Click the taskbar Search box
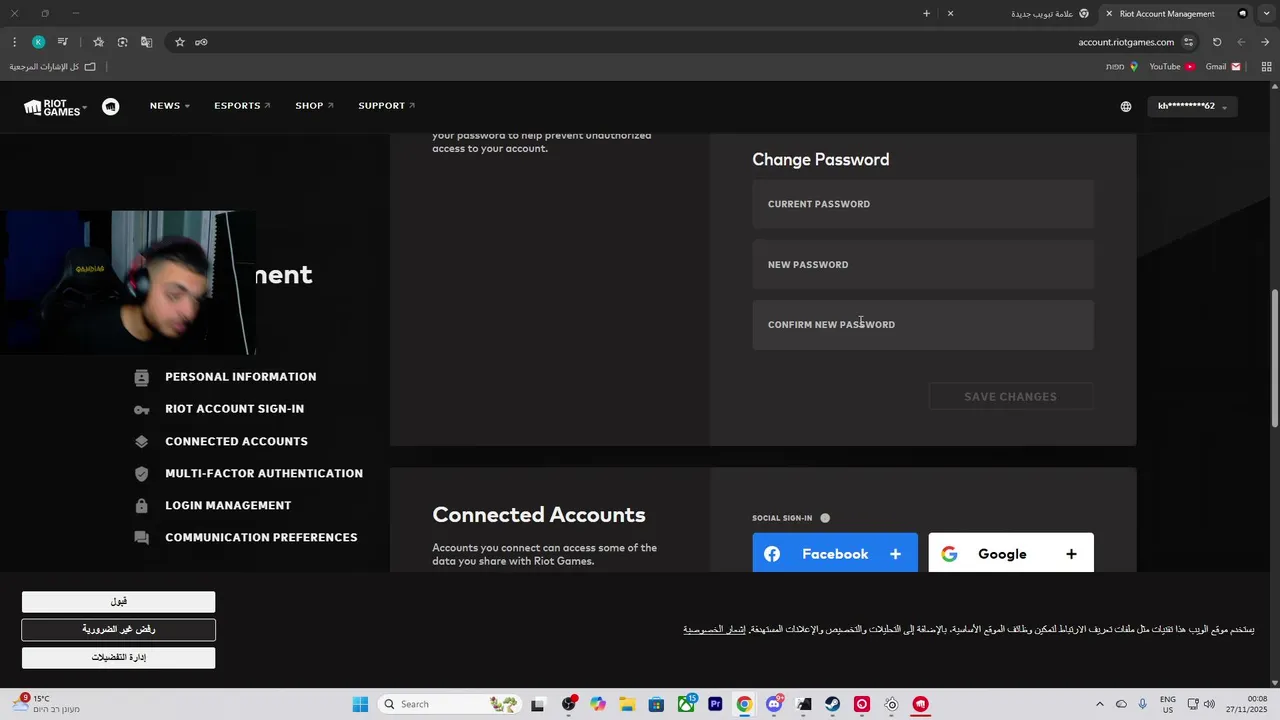The image size is (1280, 720). coord(448,704)
